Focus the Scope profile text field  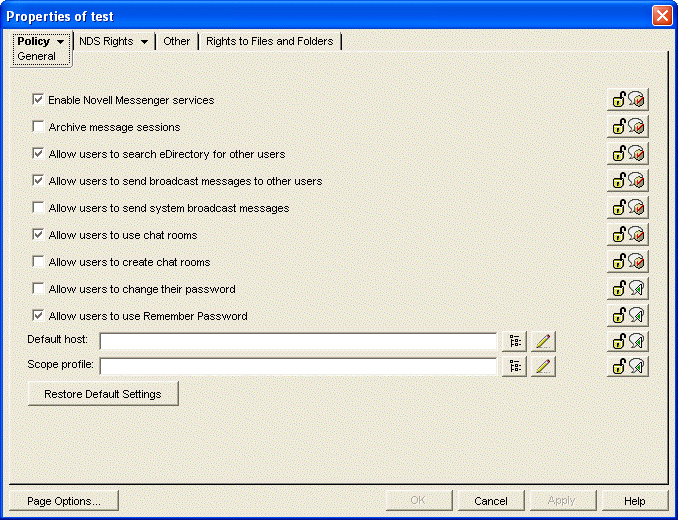(x=298, y=366)
